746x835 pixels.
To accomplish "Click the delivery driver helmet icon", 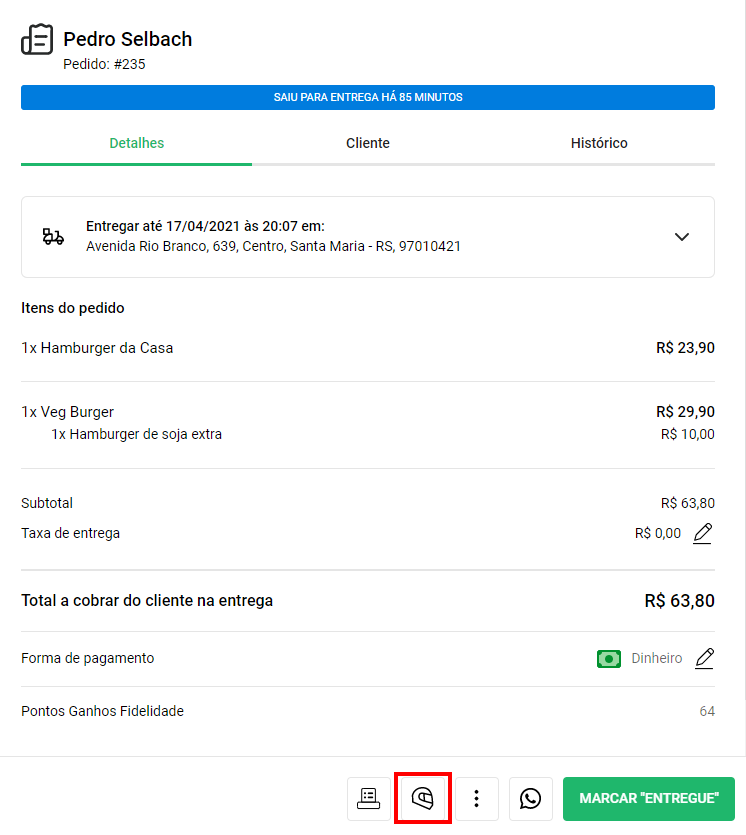I will [423, 798].
